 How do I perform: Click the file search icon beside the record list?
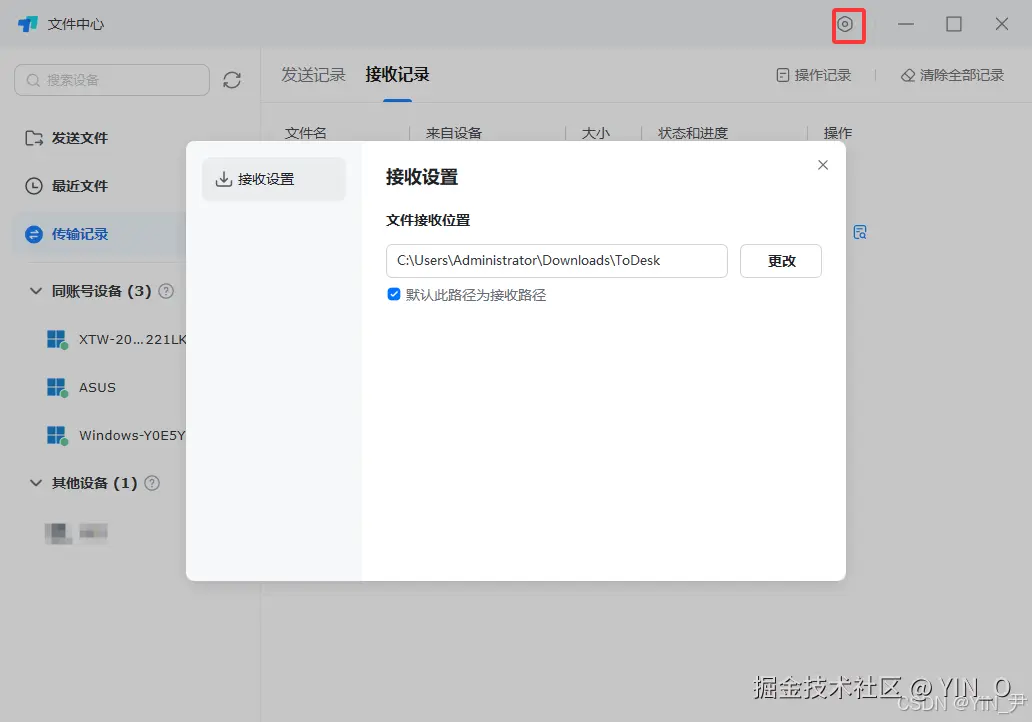click(x=860, y=231)
